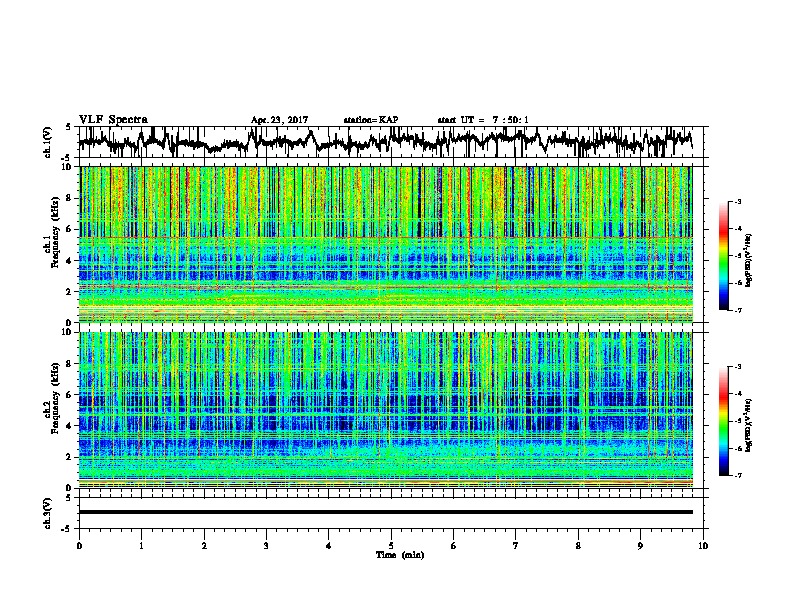Click the time axis tick label "4"

coord(329,546)
